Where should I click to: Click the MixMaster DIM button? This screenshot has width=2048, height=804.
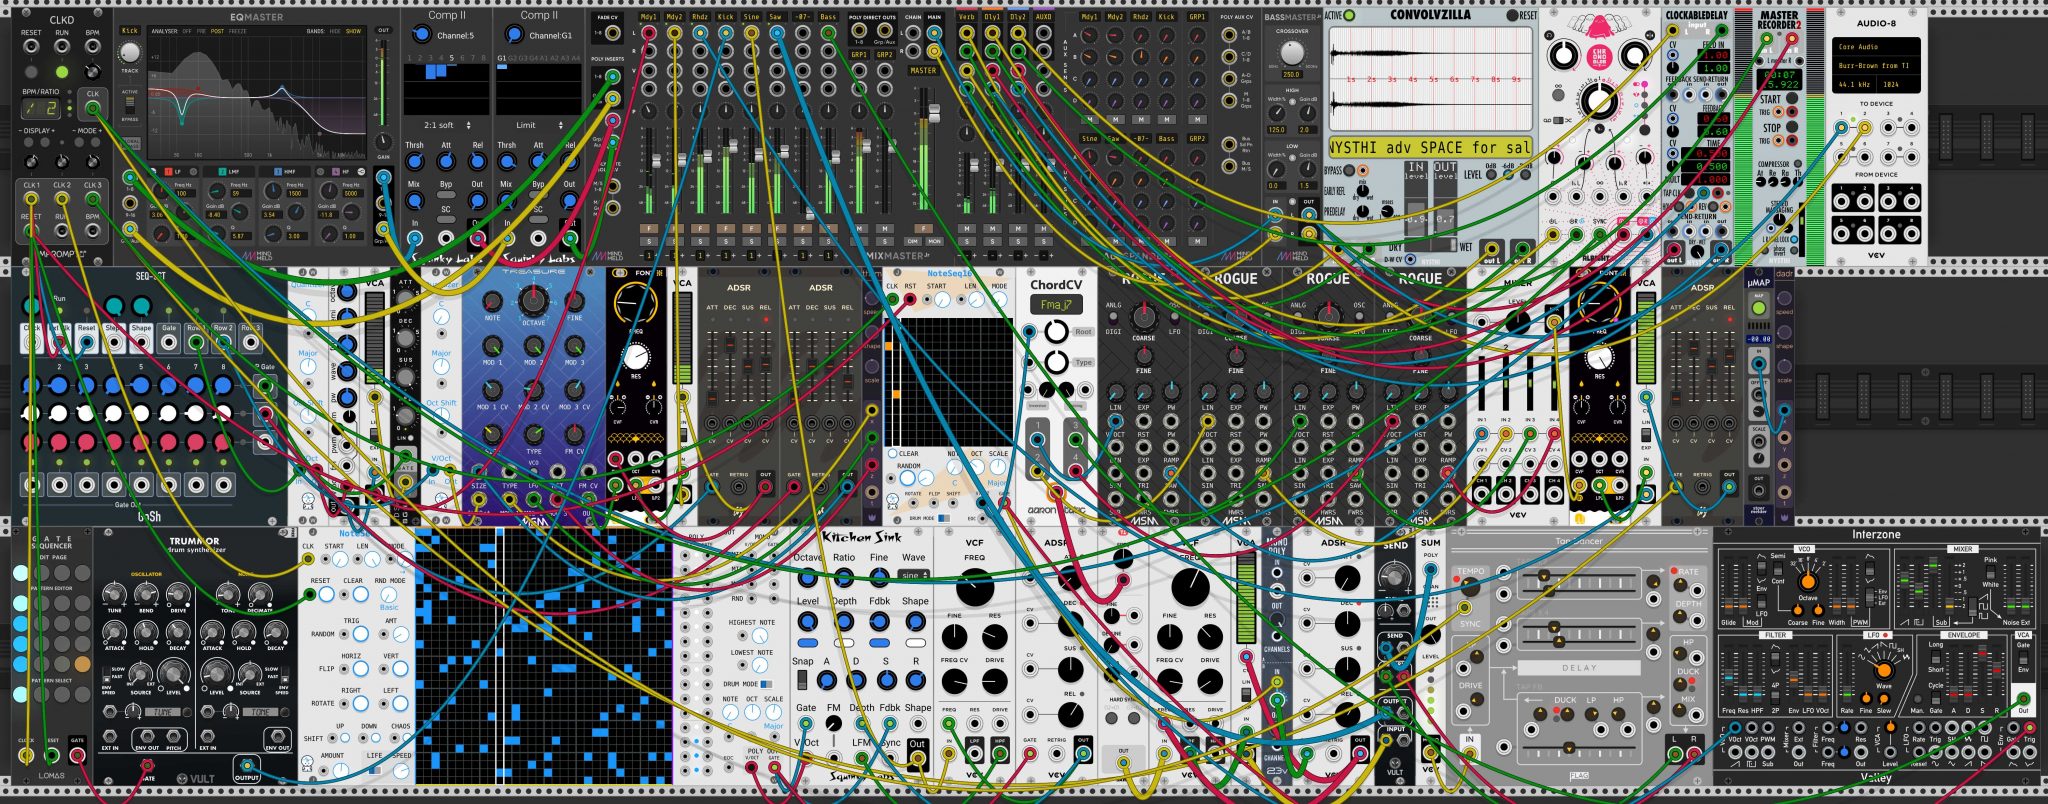point(912,241)
